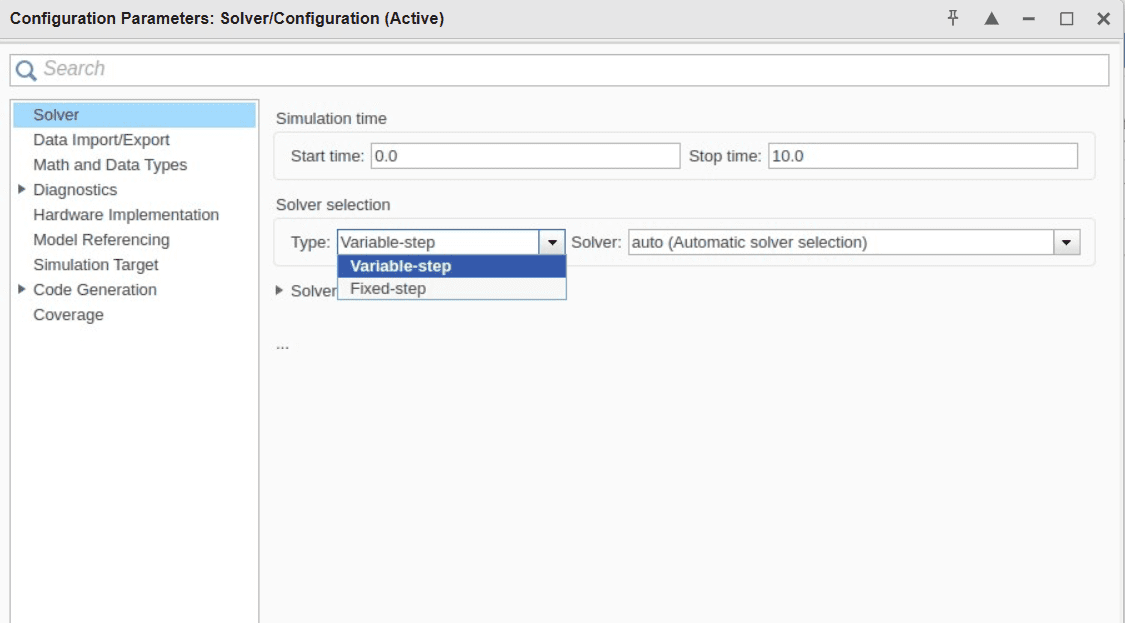Minimize the Configuration Parameters window

(x=1028, y=19)
